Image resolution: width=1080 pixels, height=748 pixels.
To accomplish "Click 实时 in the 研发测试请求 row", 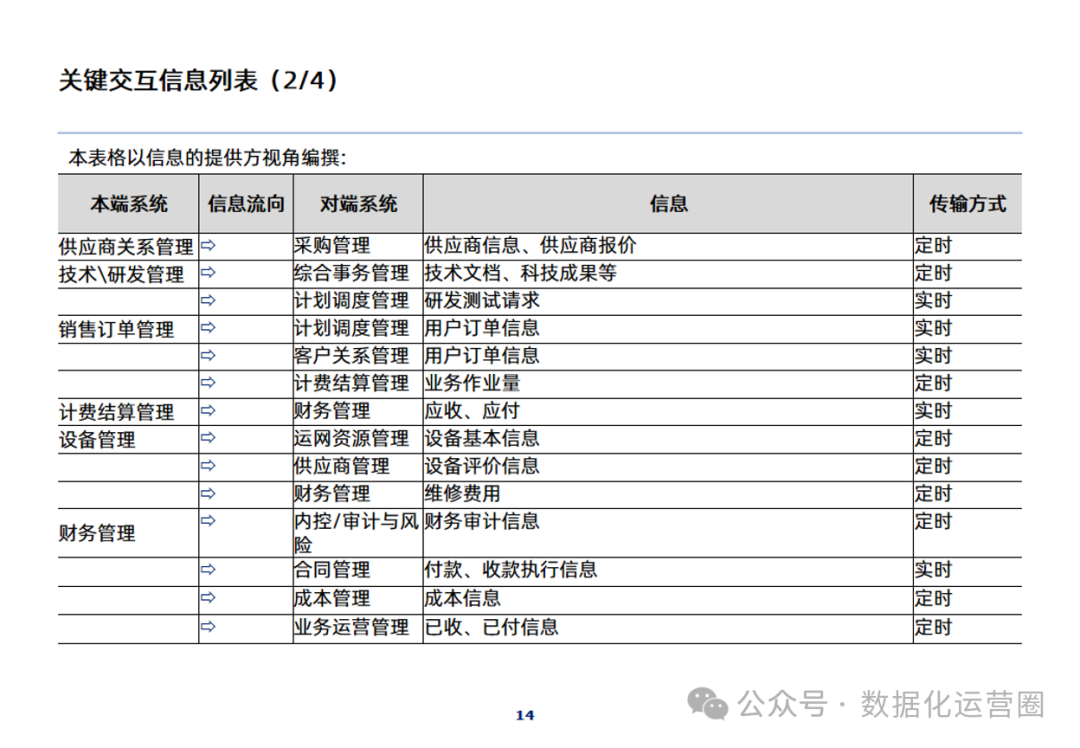I will tap(933, 300).
